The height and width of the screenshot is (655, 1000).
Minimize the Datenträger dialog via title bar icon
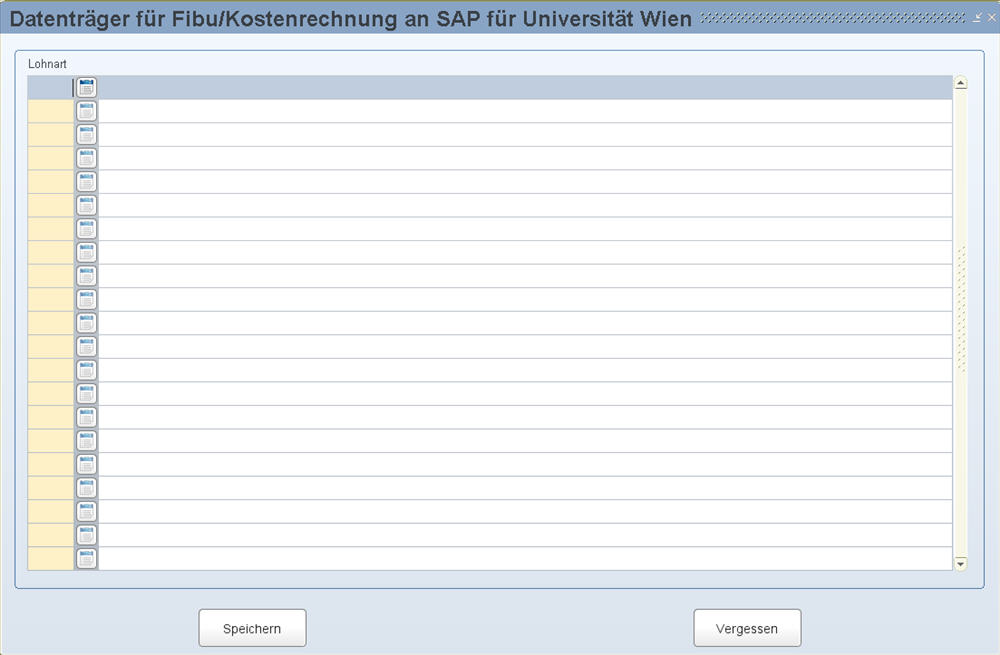[x=977, y=18]
